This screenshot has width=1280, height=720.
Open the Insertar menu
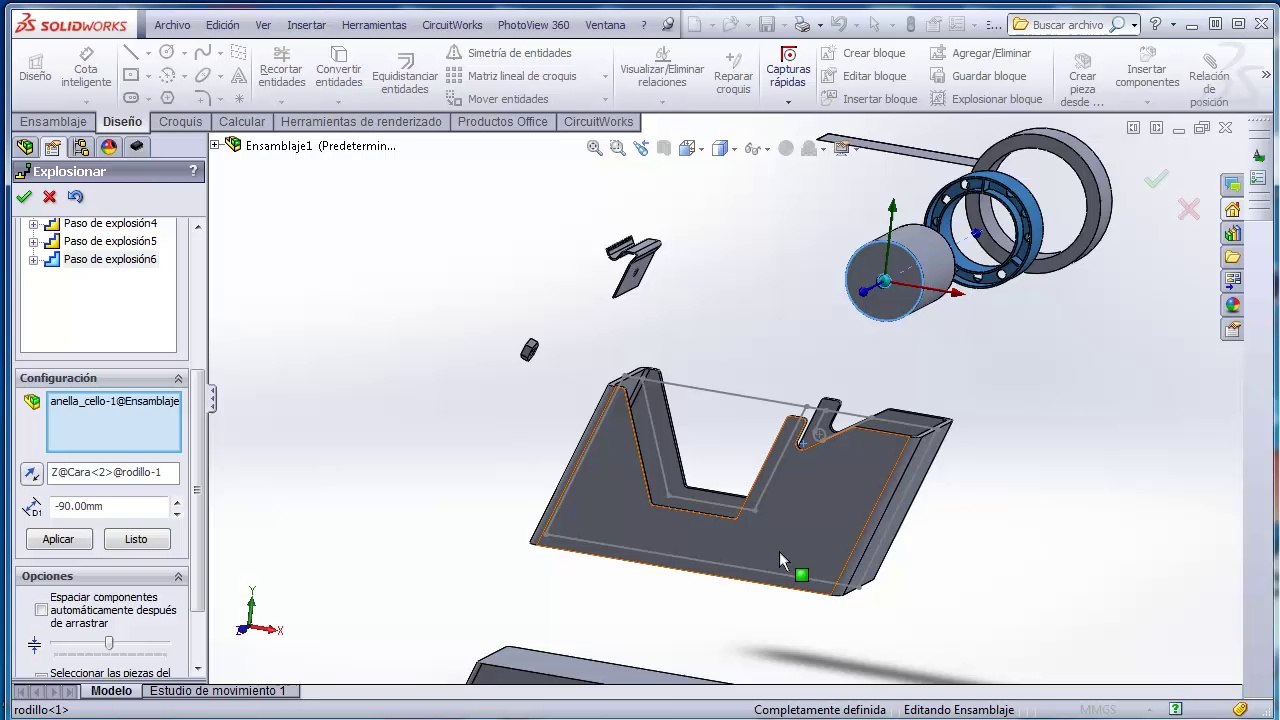tap(306, 25)
